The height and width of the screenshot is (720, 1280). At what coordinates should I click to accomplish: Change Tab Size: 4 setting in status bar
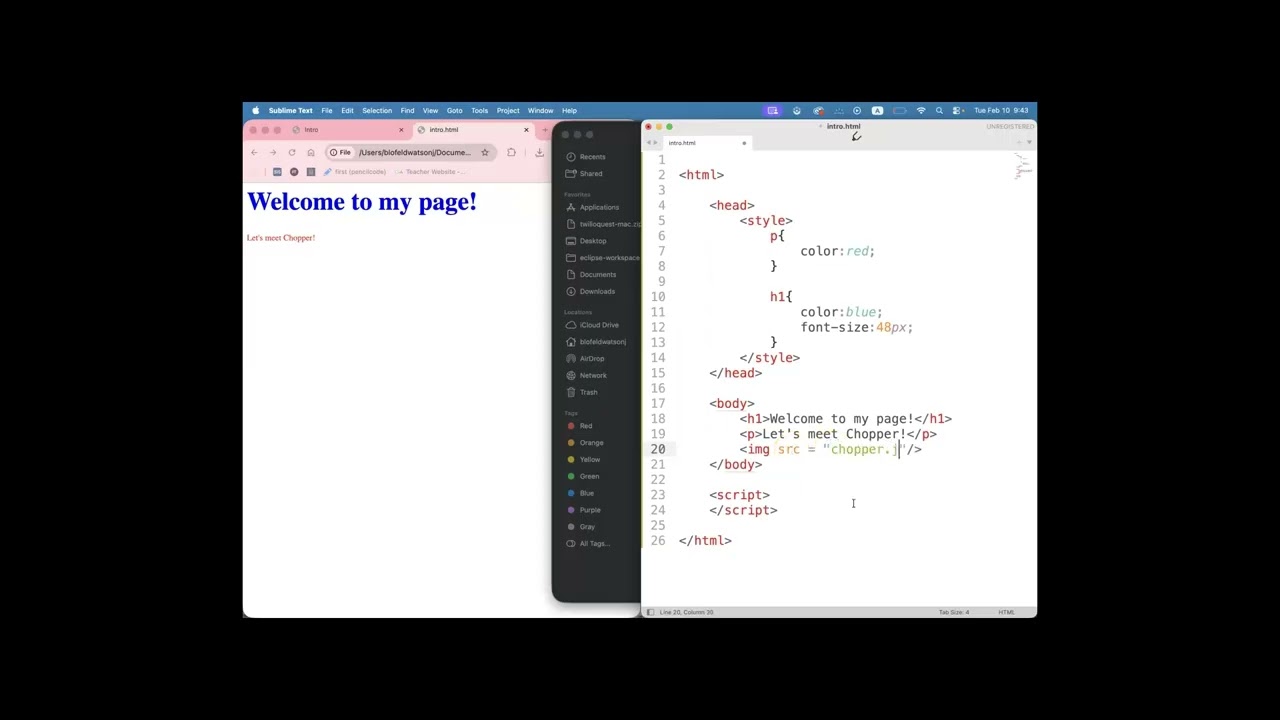pyautogui.click(x=953, y=612)
